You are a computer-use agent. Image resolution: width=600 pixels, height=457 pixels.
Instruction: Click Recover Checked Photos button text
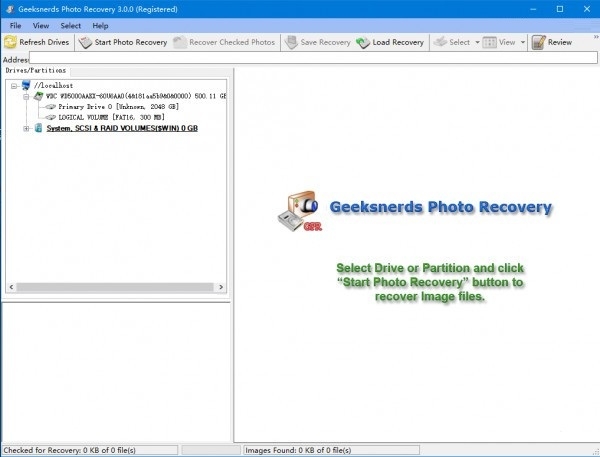(232, 42)
